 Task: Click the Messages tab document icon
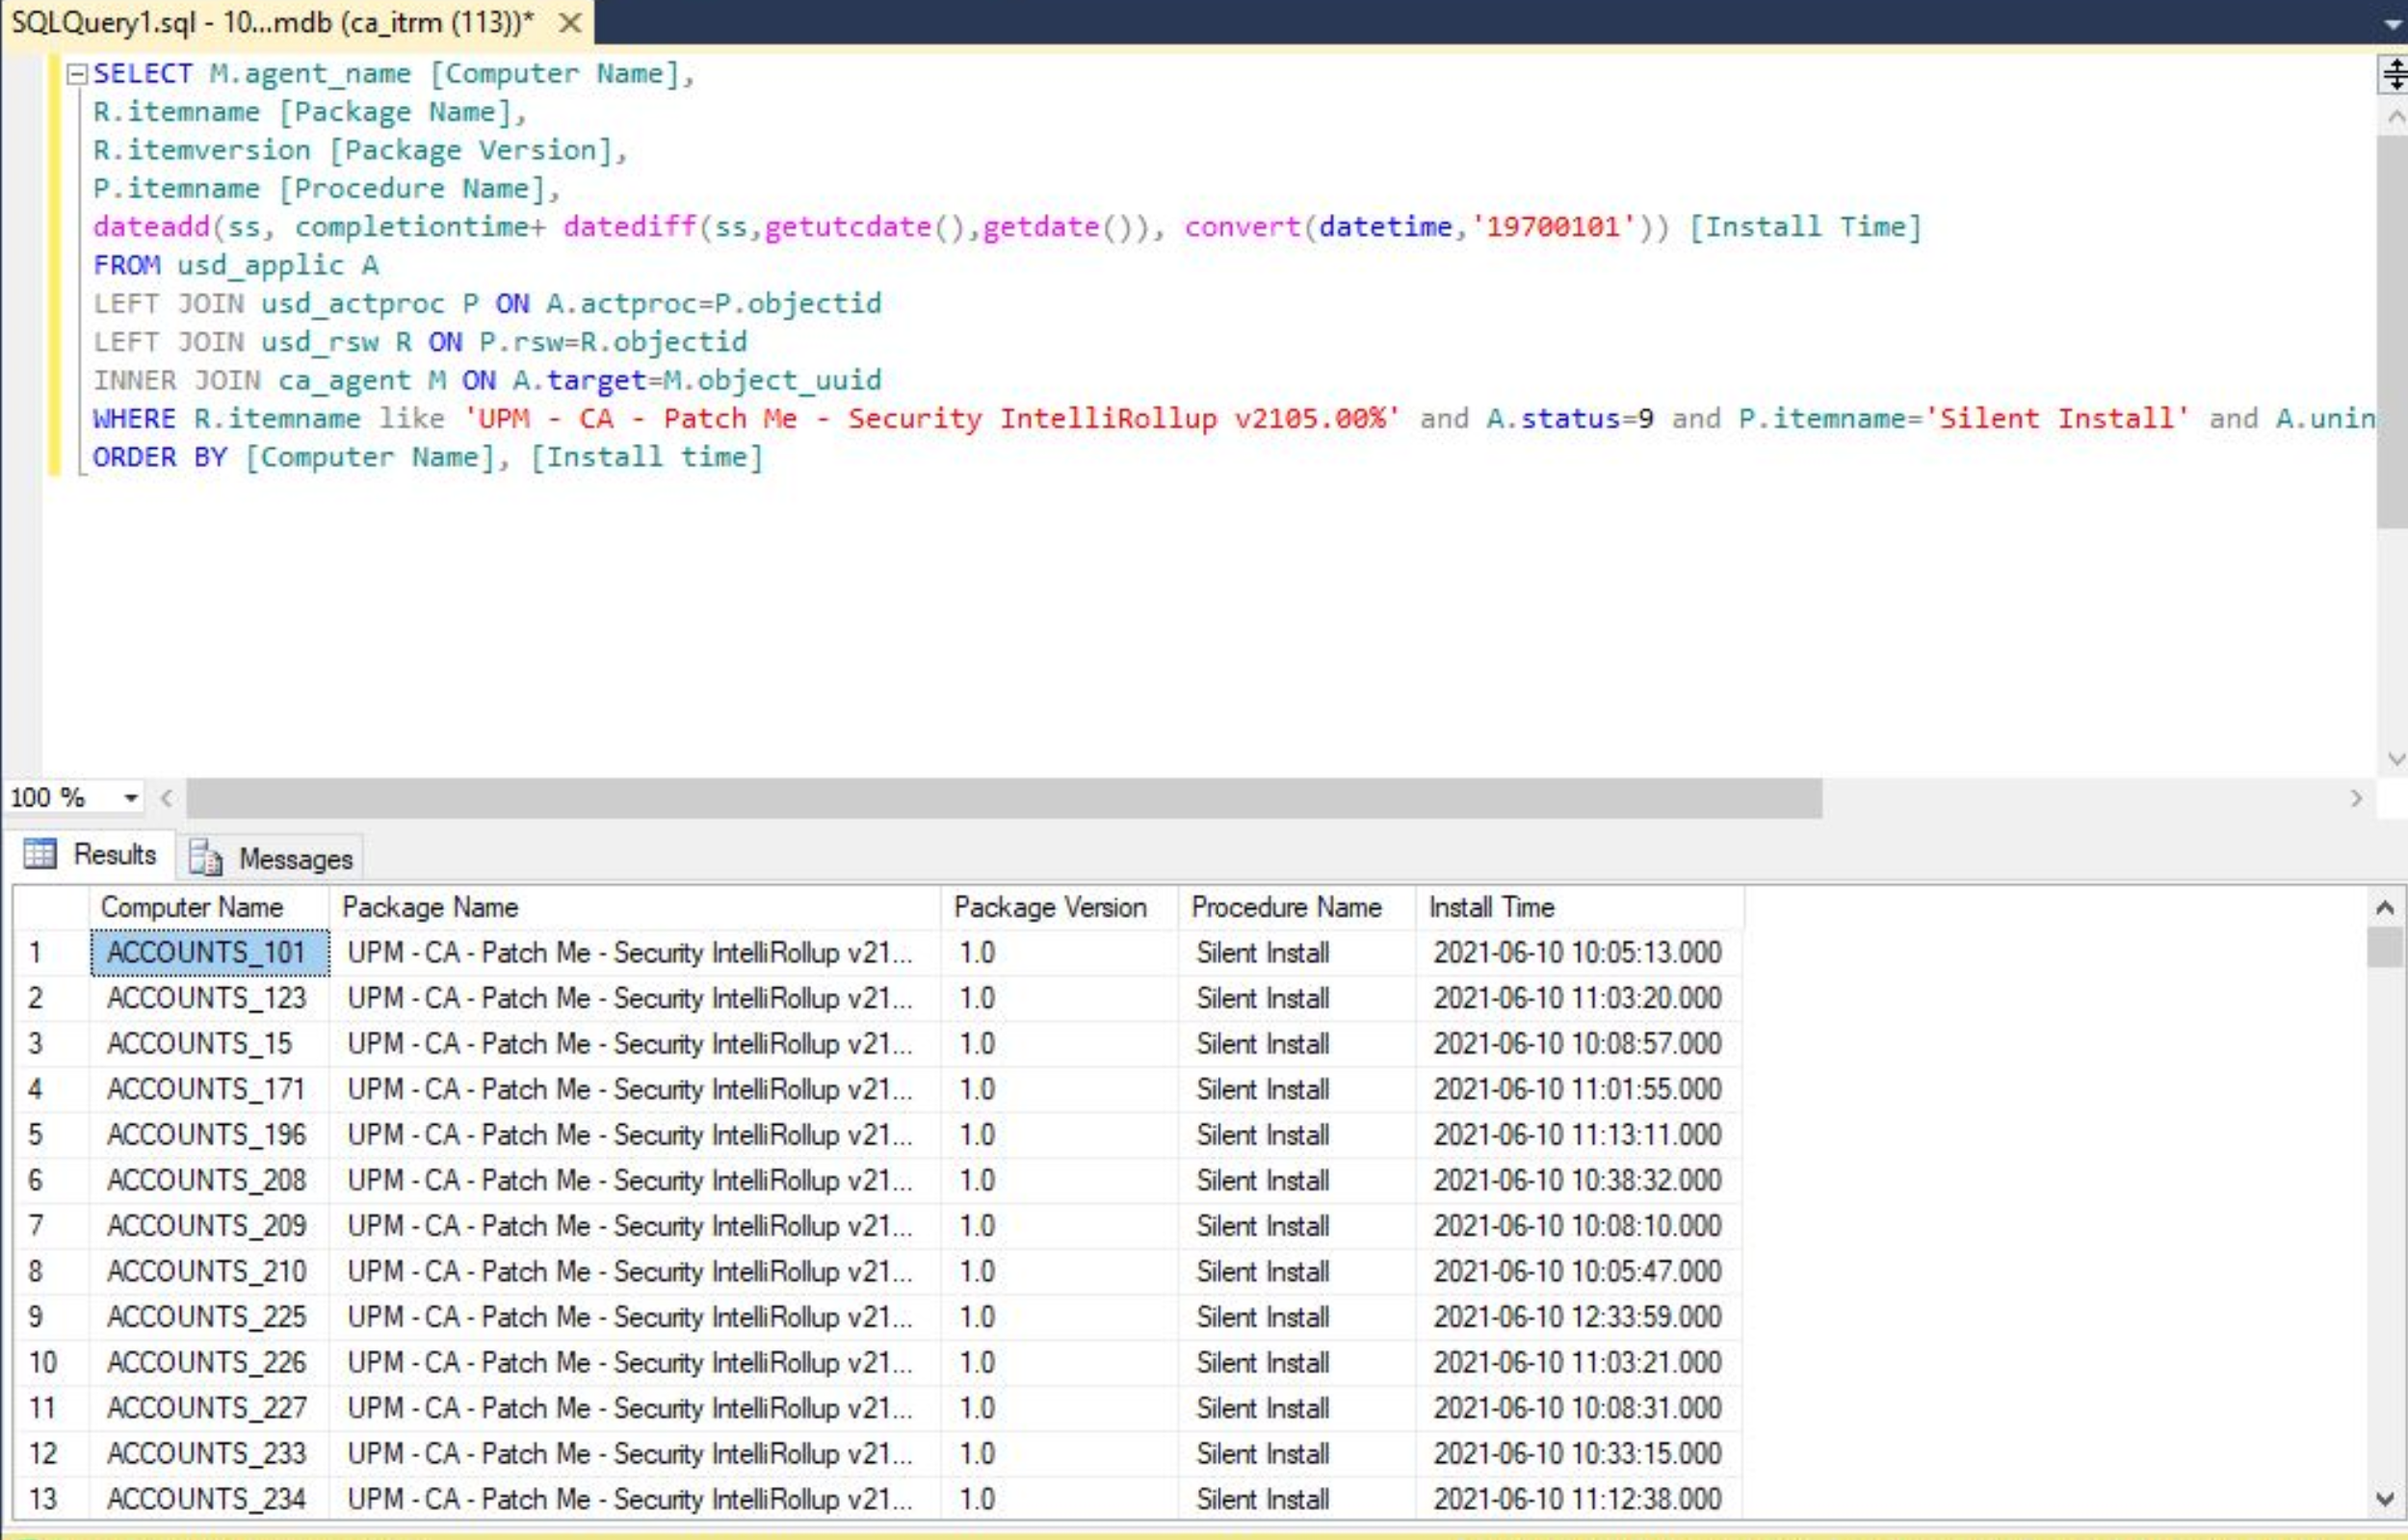click(206, 858)
